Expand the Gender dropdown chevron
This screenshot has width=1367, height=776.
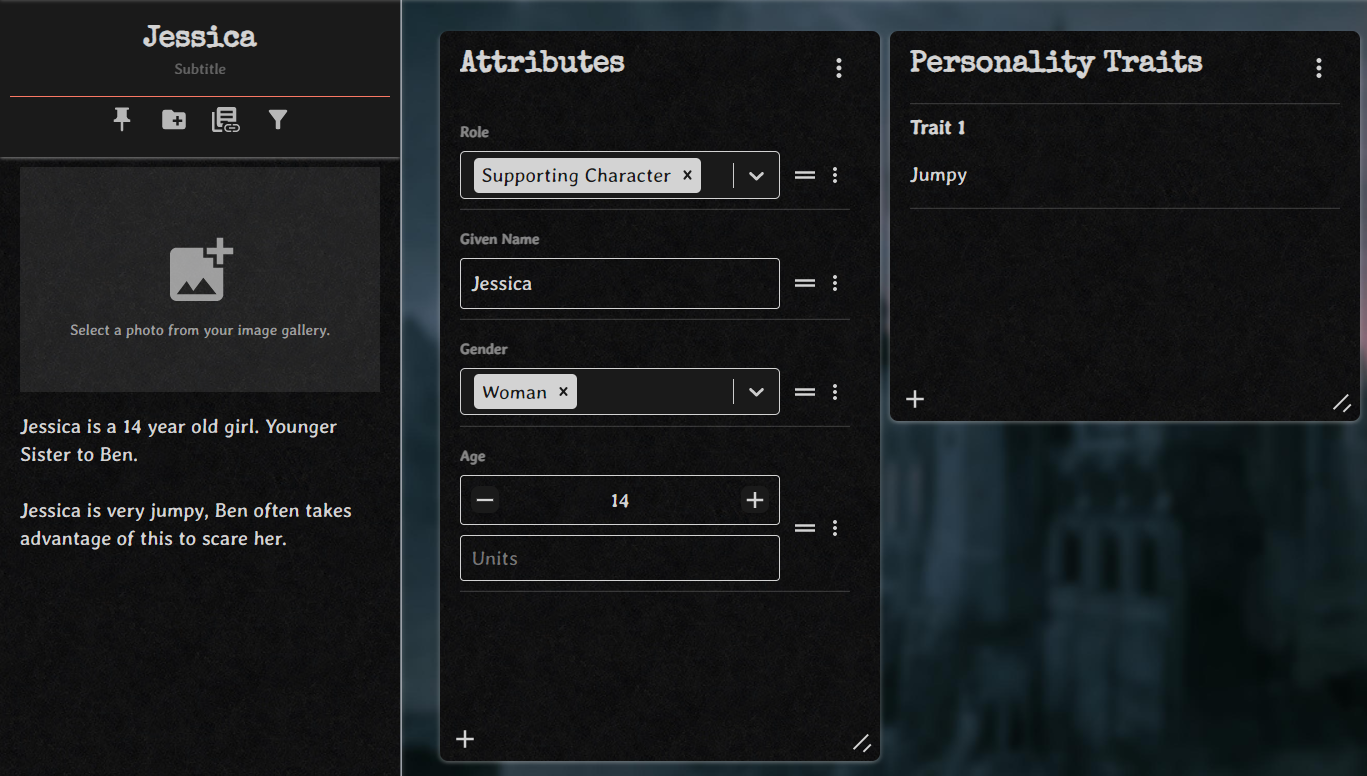point(757,393)
